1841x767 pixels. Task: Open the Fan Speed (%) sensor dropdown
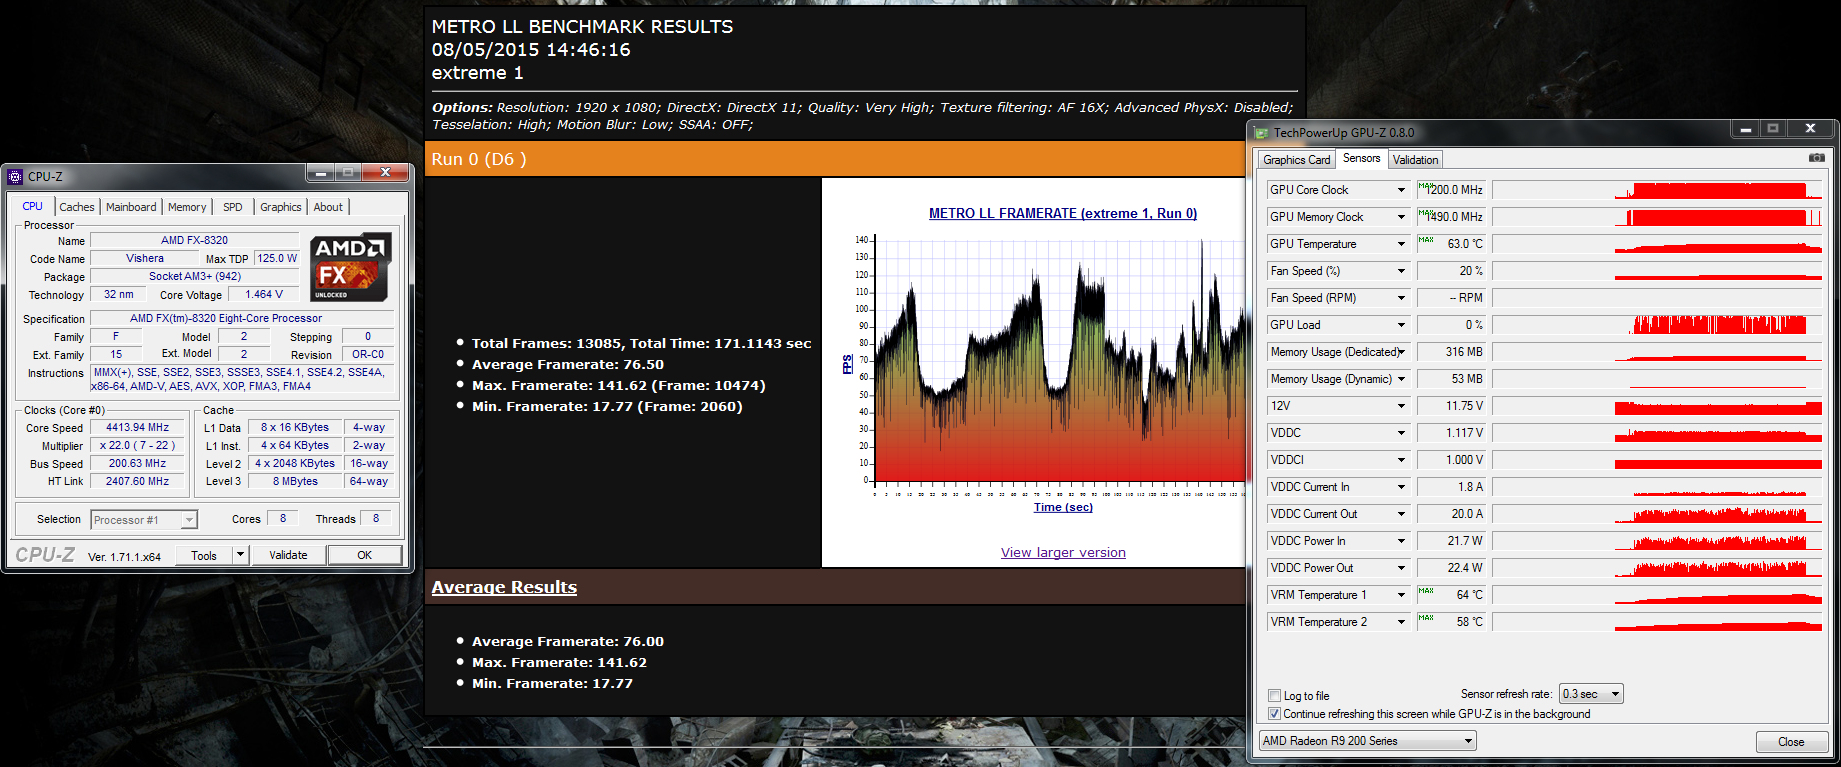[x=1401, y=271]
